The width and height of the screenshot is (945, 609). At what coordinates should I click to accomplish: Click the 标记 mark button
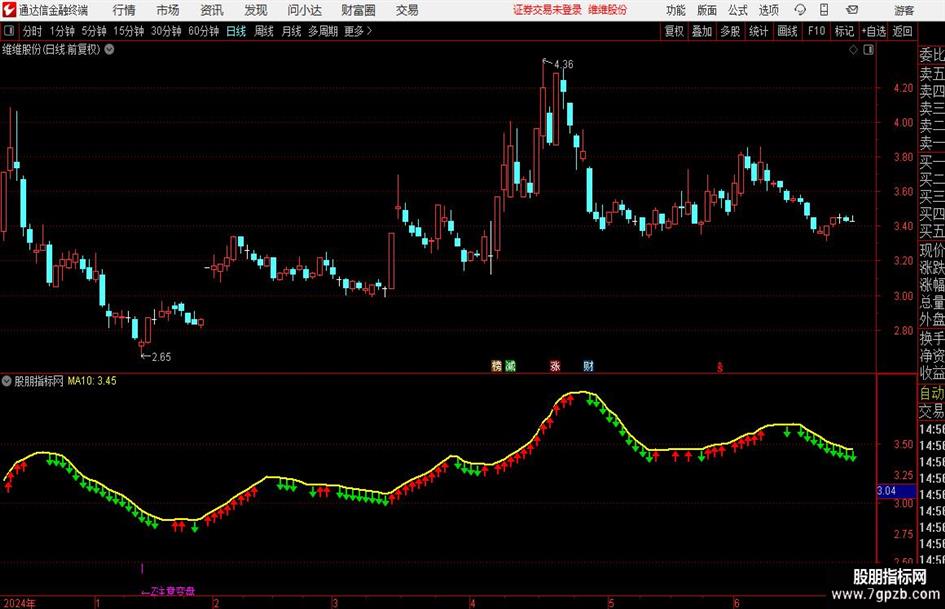click(x=844, y=31)
